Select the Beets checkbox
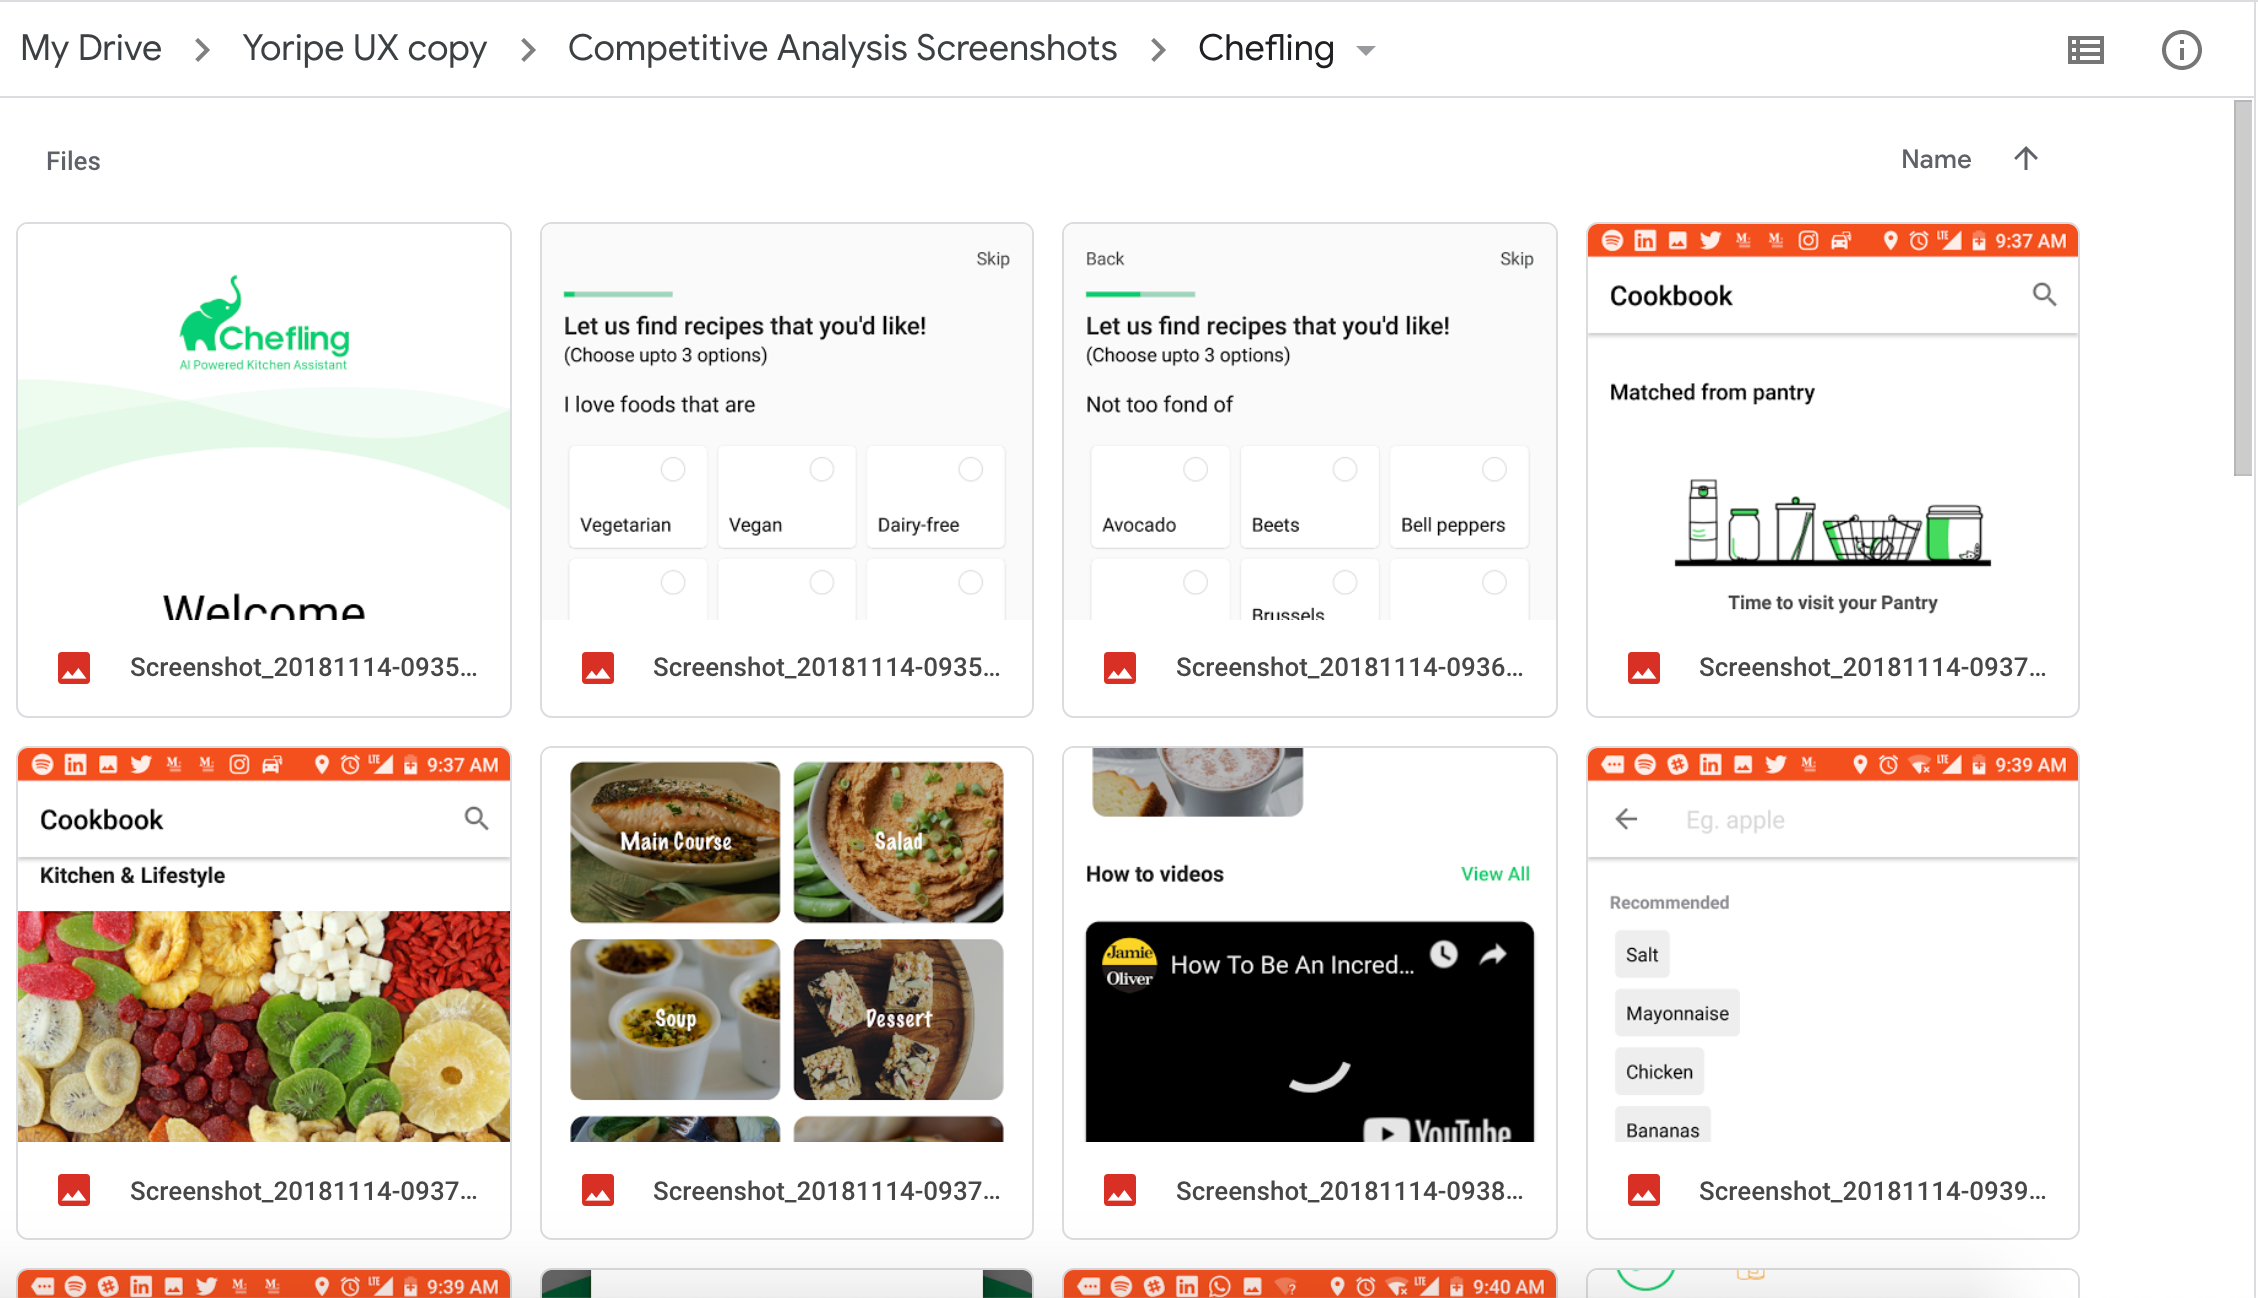Screen dimensions: 2258x1298 pos(1345,469)
